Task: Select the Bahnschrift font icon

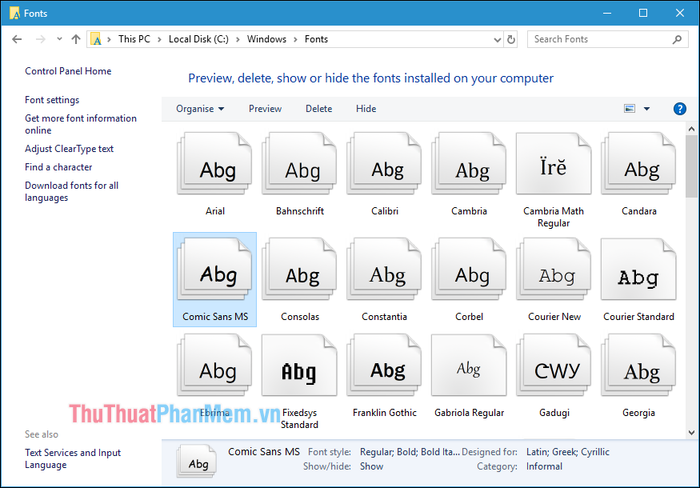Action: coord(300,163)
